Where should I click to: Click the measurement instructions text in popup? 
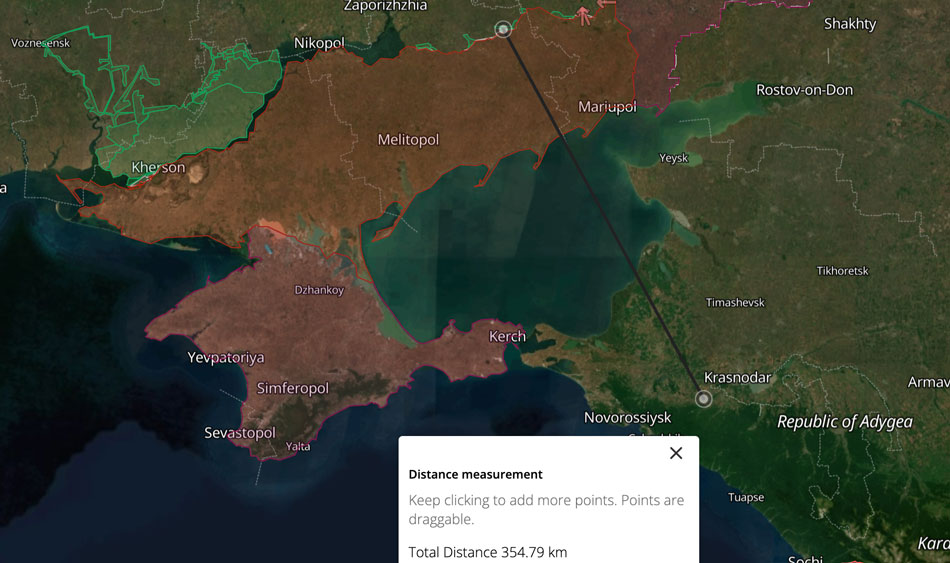[546, 510]
